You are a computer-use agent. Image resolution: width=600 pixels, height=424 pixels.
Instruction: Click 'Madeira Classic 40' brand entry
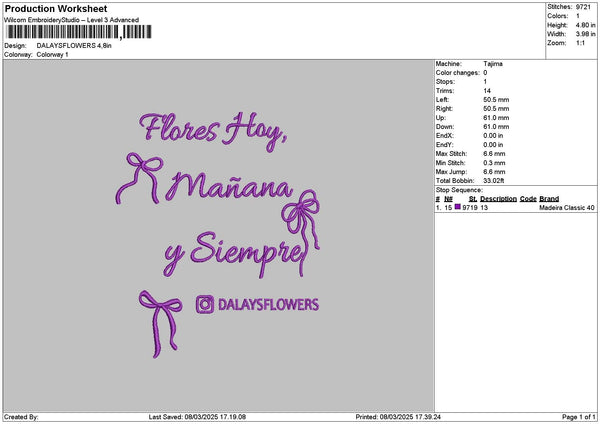pos(567,208)
